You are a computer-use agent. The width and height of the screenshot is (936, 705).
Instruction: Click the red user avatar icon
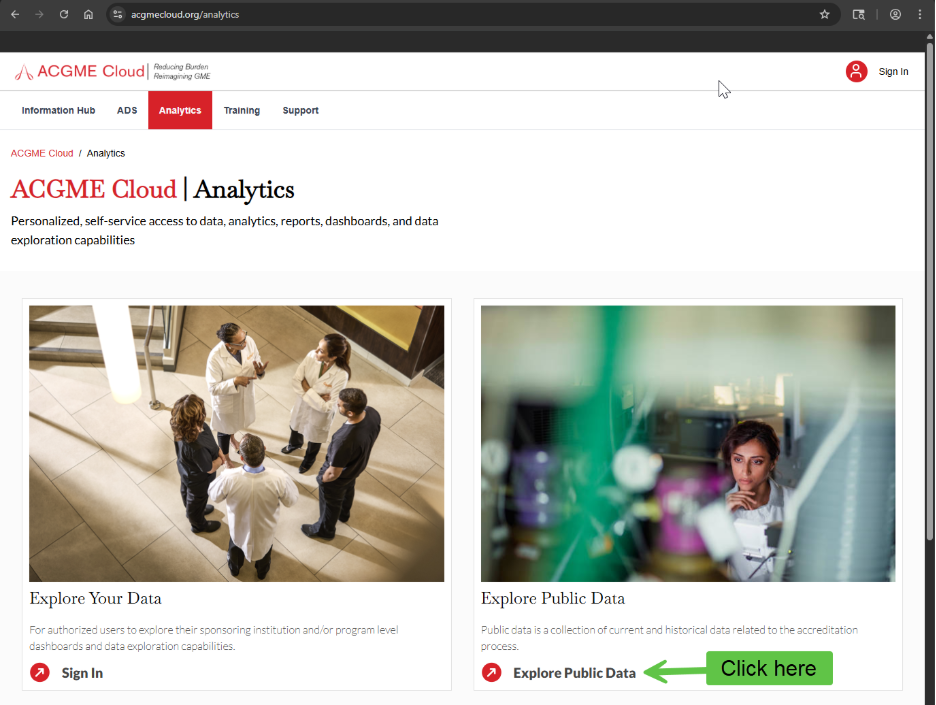pyautogui.click(x=856, y=72)
